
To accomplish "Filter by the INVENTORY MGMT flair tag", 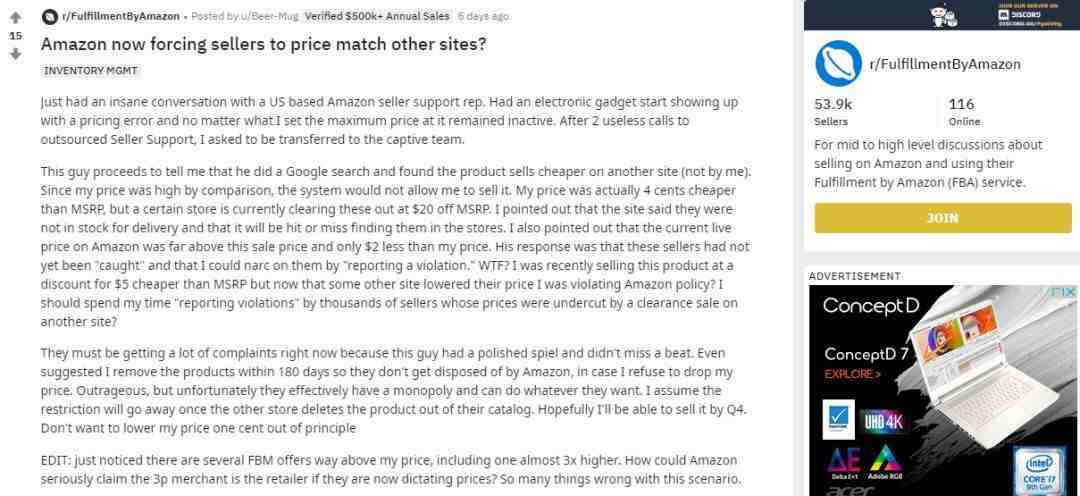I will 91,70.
